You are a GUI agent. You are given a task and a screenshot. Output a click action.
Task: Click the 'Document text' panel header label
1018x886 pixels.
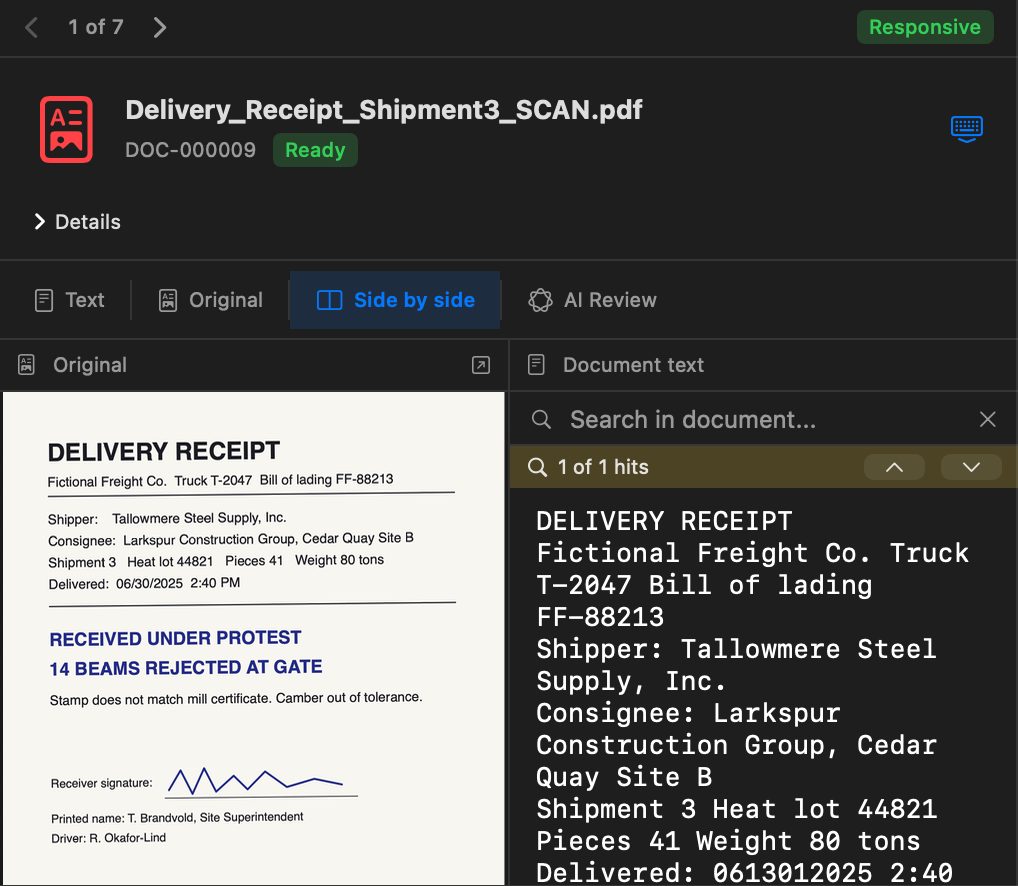[633, 365]
